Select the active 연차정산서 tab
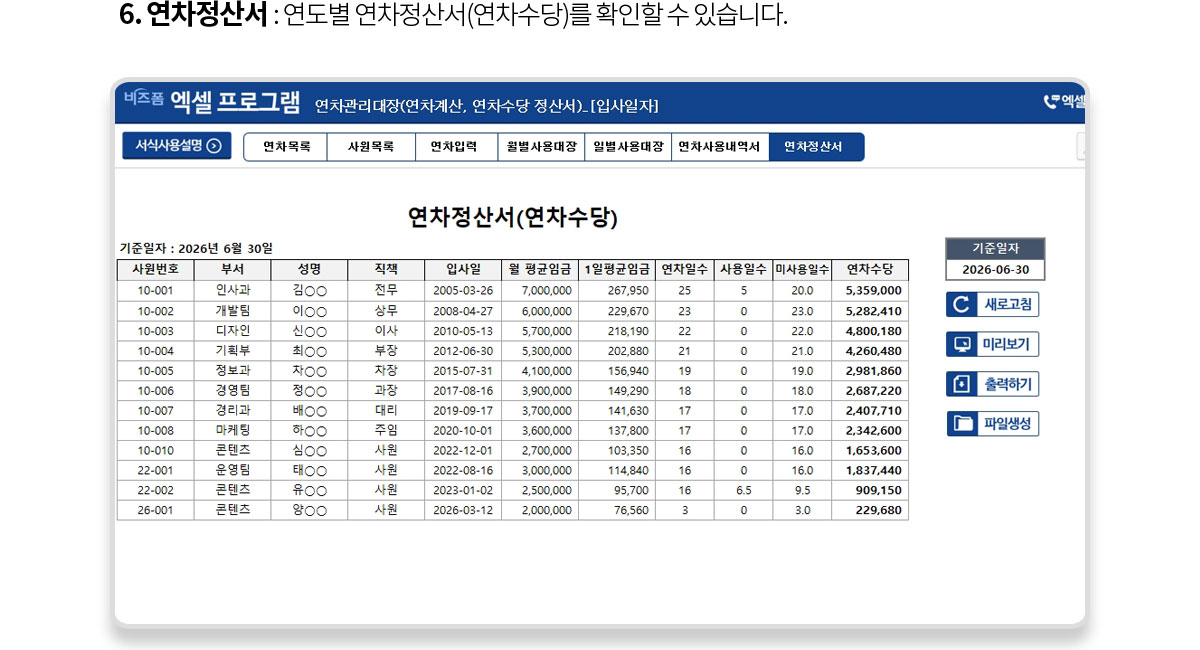Image resolution: width=1200 pixels, height=650 pixels. click(x=815, y=147)
